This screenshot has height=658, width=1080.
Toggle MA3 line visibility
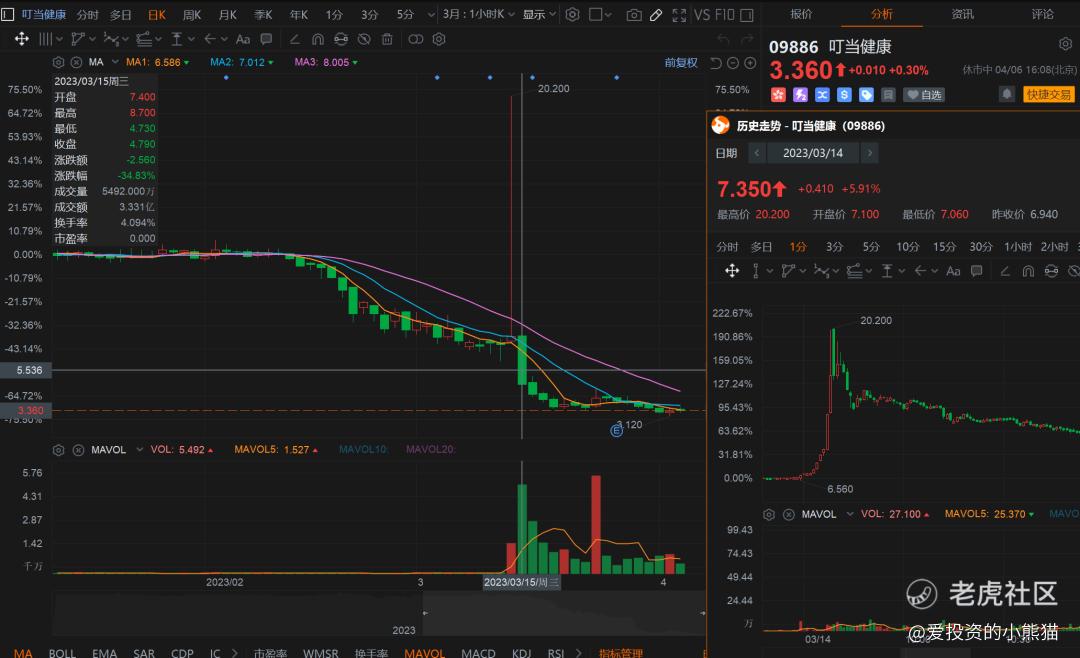coord(326,62)
